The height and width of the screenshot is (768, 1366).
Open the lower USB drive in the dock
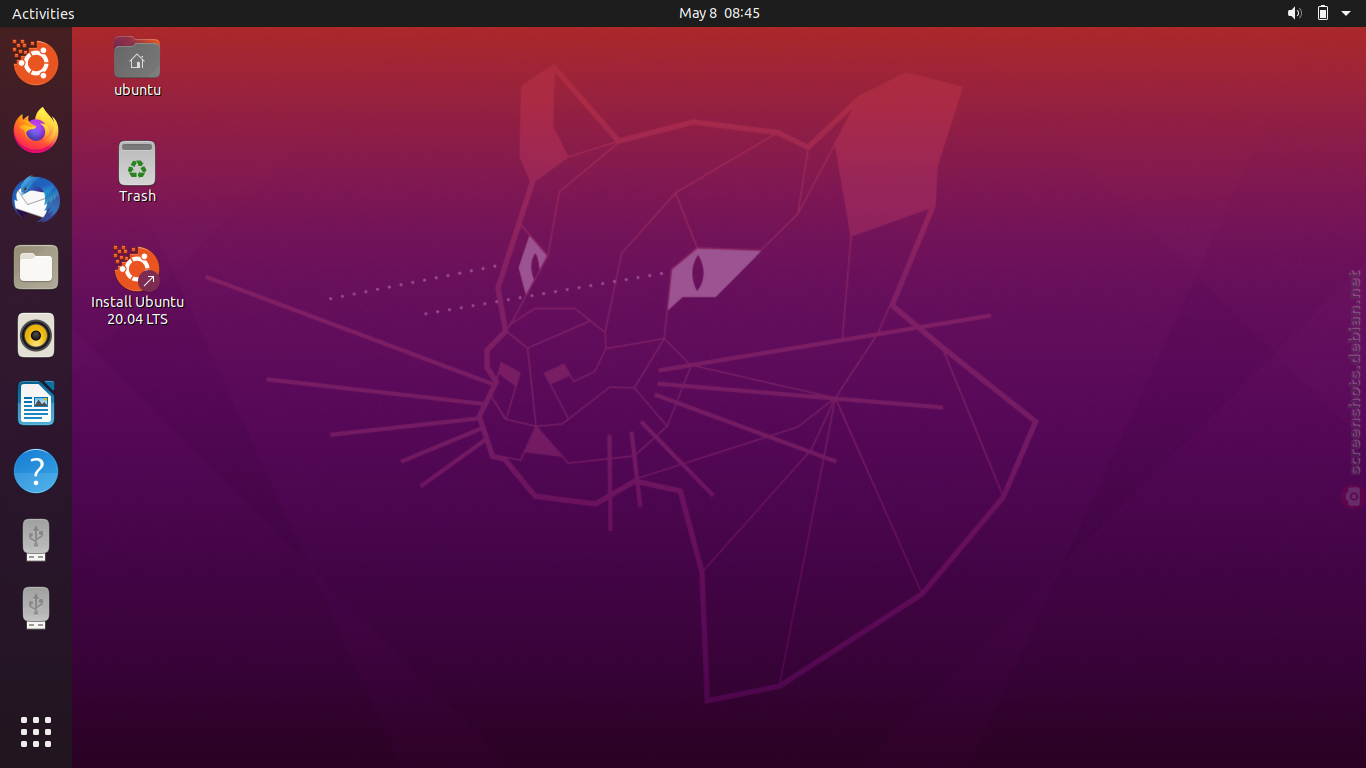(x=36, y=607)
